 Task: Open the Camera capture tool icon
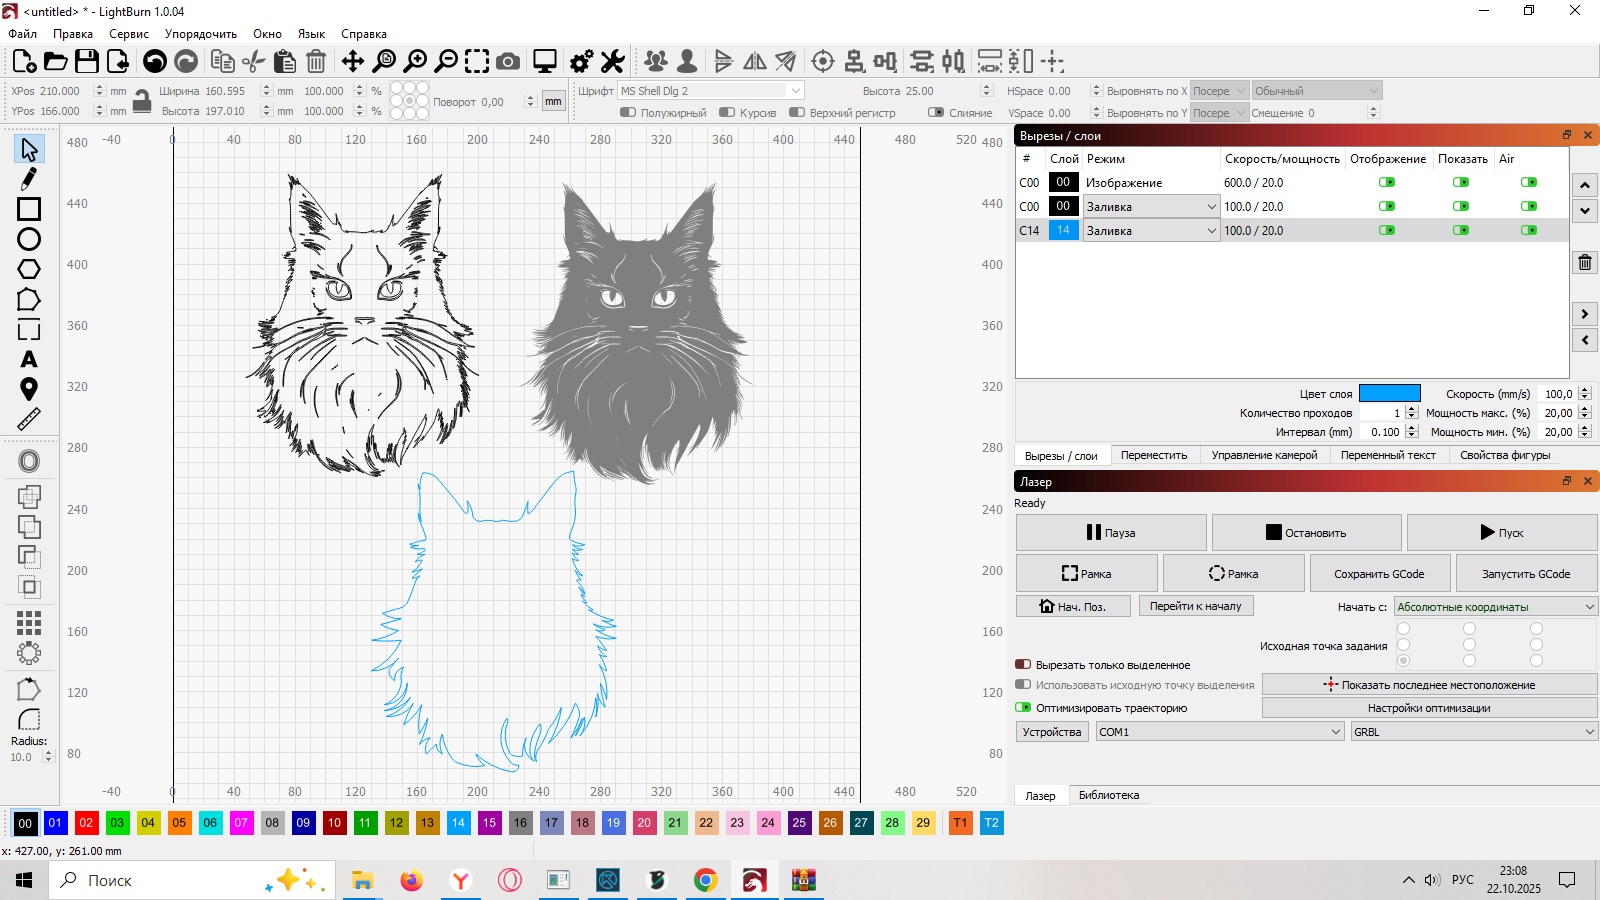click(508, 62)
